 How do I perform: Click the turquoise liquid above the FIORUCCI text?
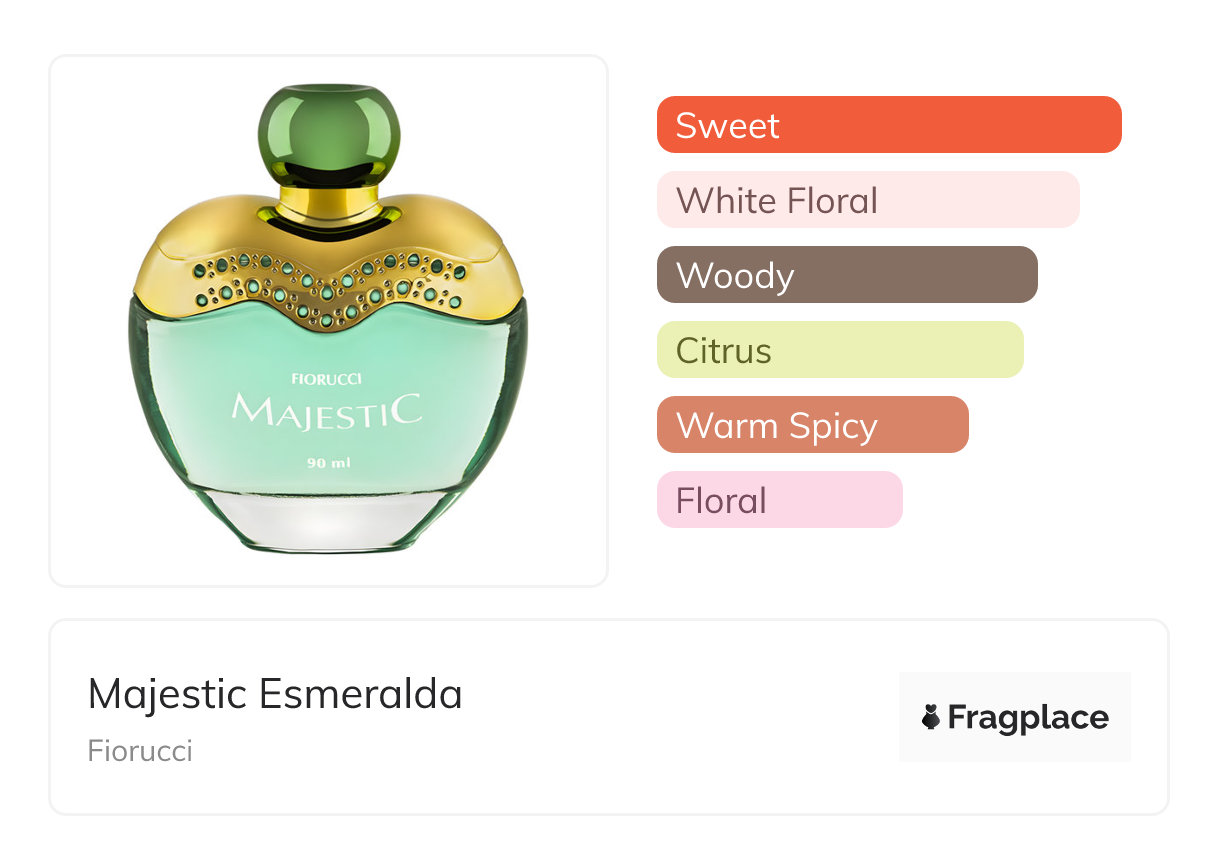[x=329, y=345]
